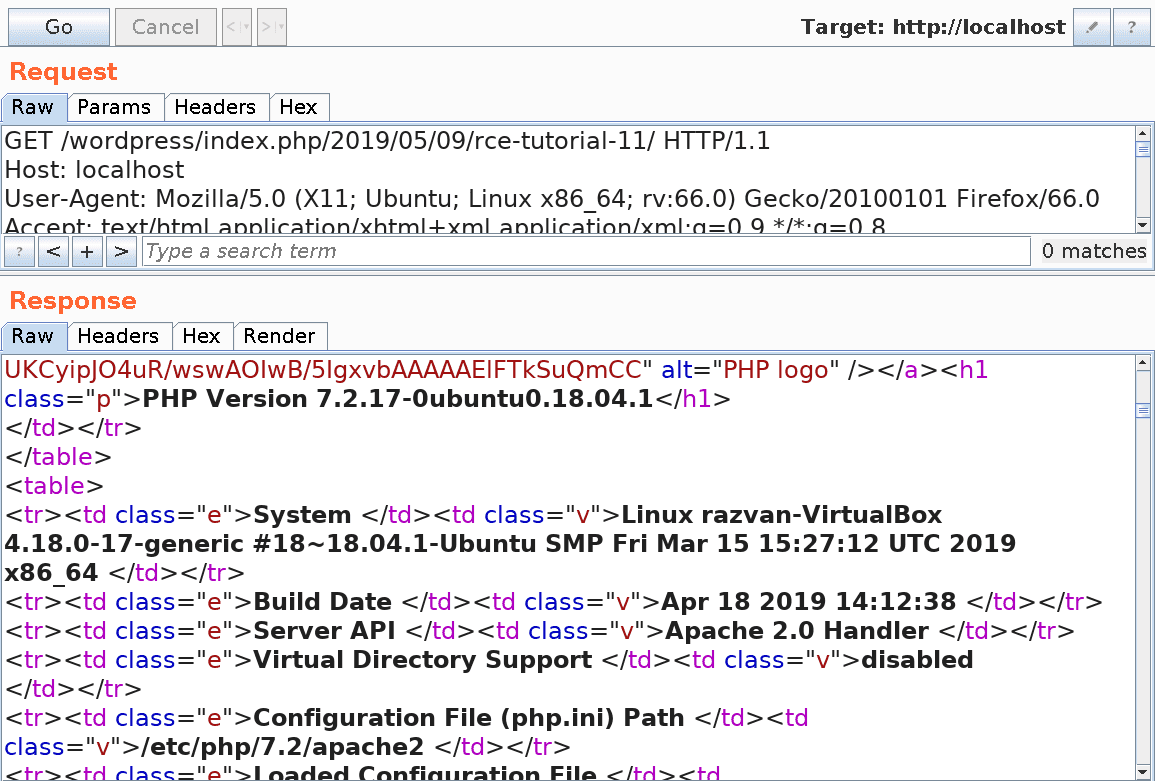Add a new search term with plus icon
This screenshot has height=781, width=1155.
[87, 251]
